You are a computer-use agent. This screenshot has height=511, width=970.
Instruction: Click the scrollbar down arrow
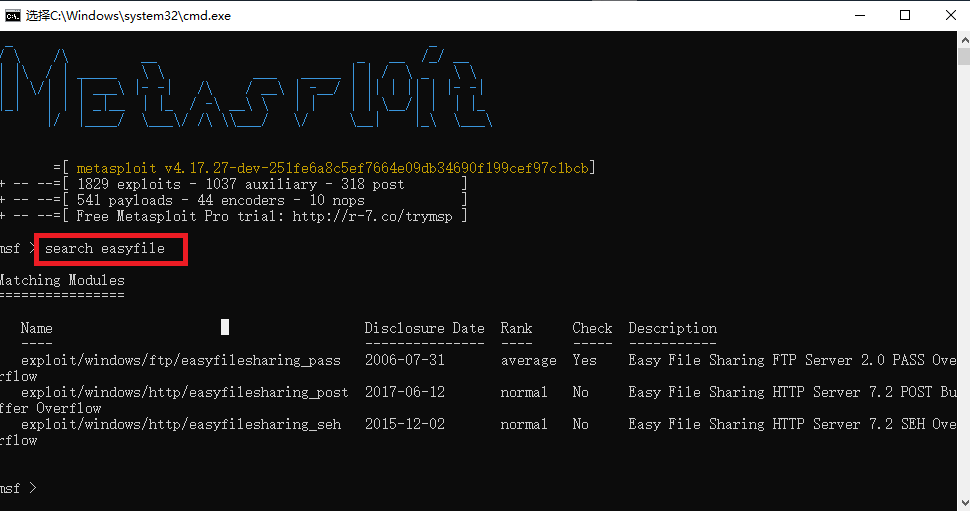(964, 502)
